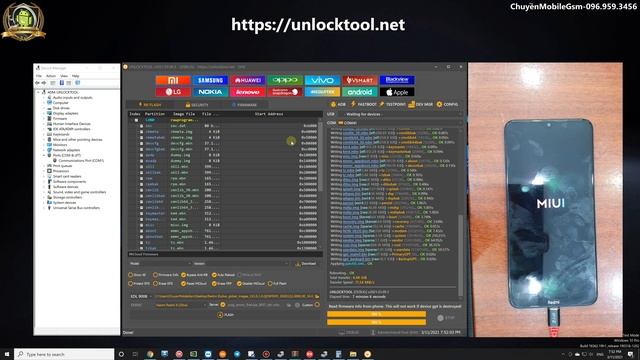This screenshot has width=640, height=360.
Task: Toggle the Bypass Anti-RB checkbox
Action: (x=183, y=275)
